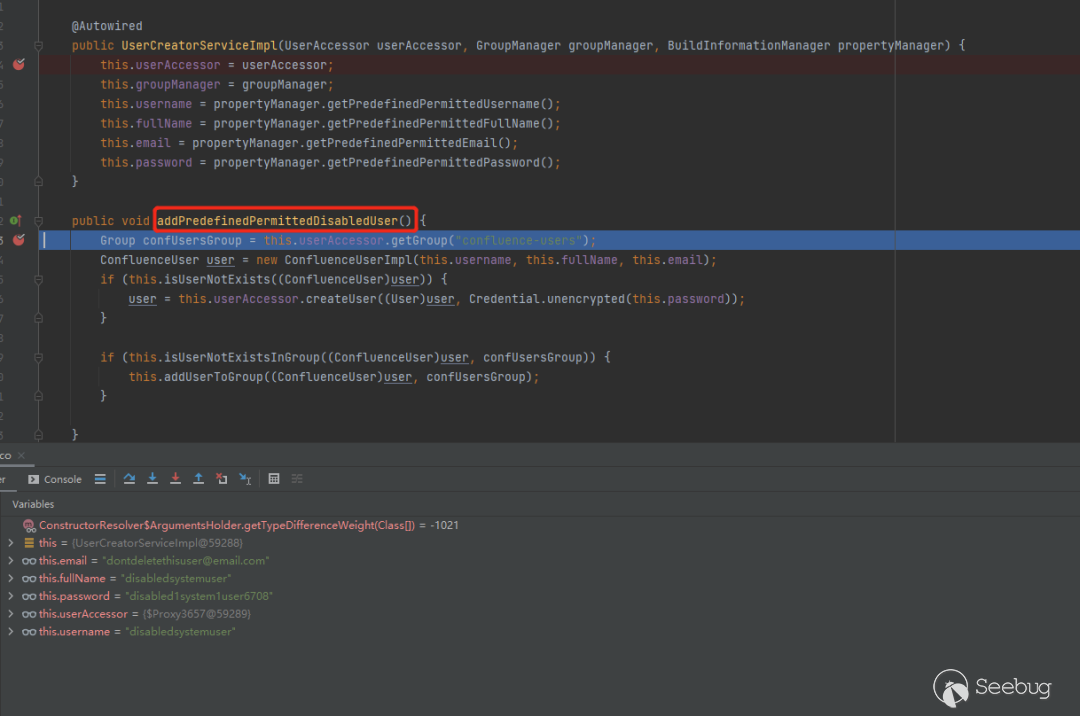This screenshot has height=716, width=1080.
Task: Expand the 'this' variable node
Action: (10, 543)
